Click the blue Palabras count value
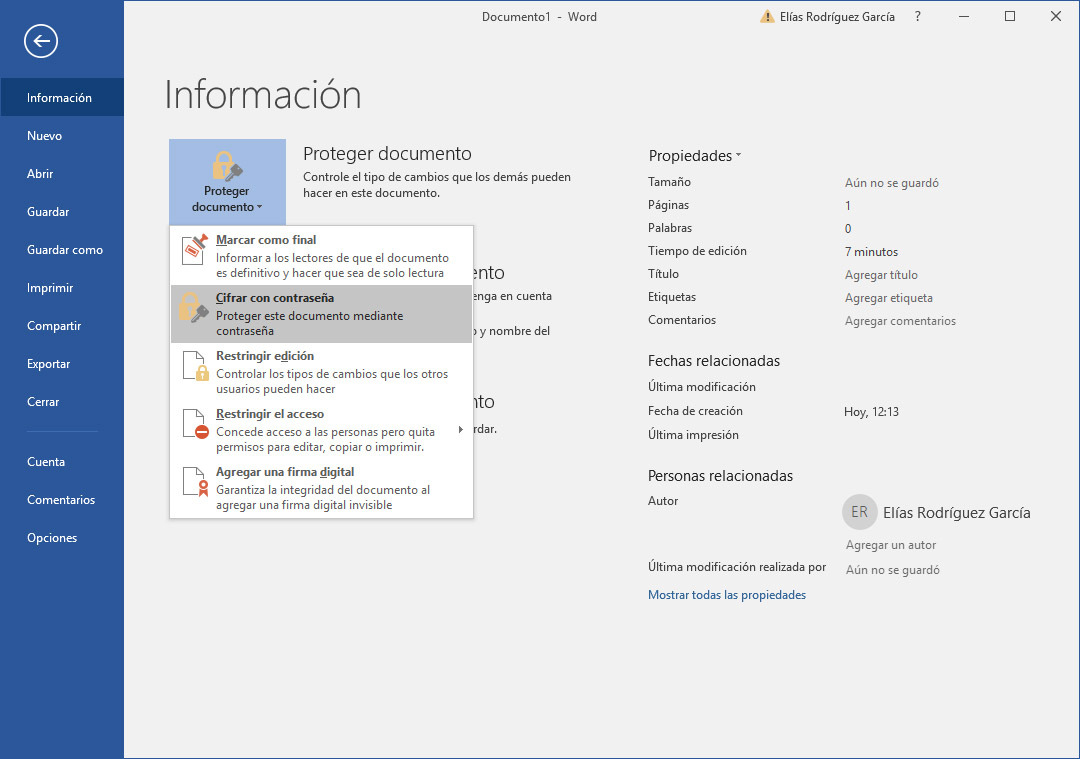The width and height of the screenshot is (1080, 759). [848, 228]
